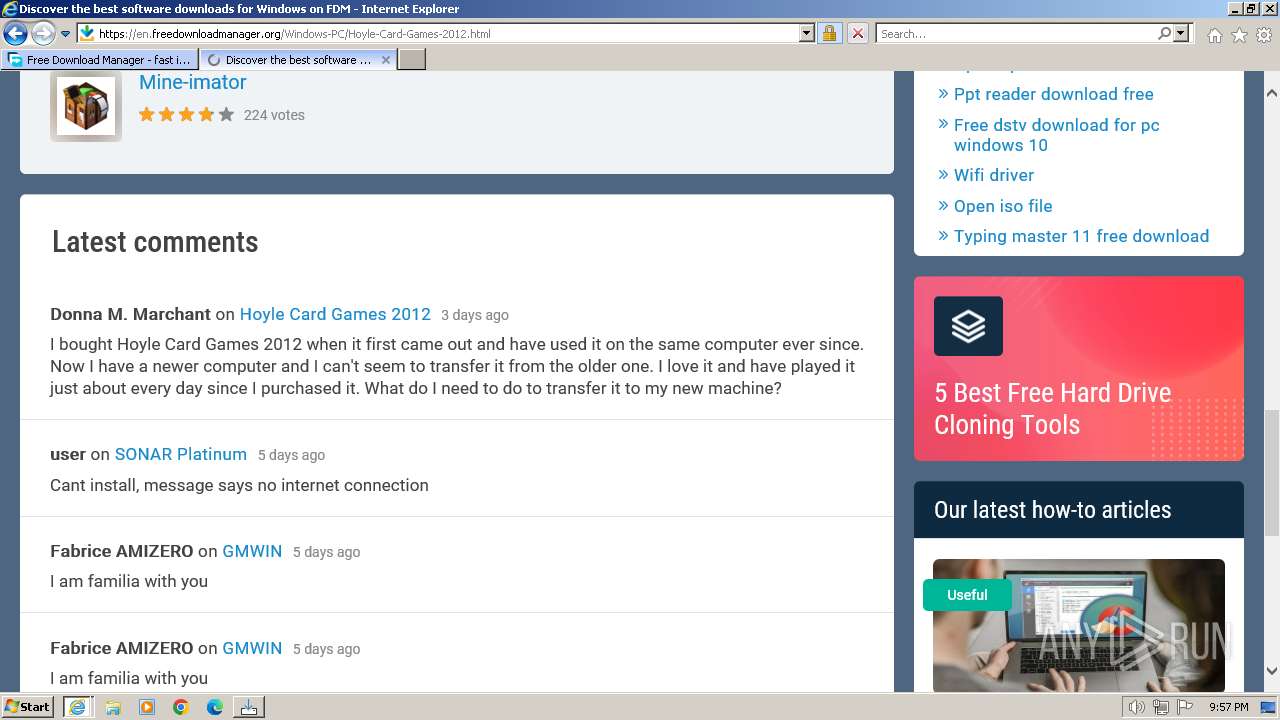Open the media player taskbar icon
The height and width of the screenshot is (720, 1280).
[147, 707]
